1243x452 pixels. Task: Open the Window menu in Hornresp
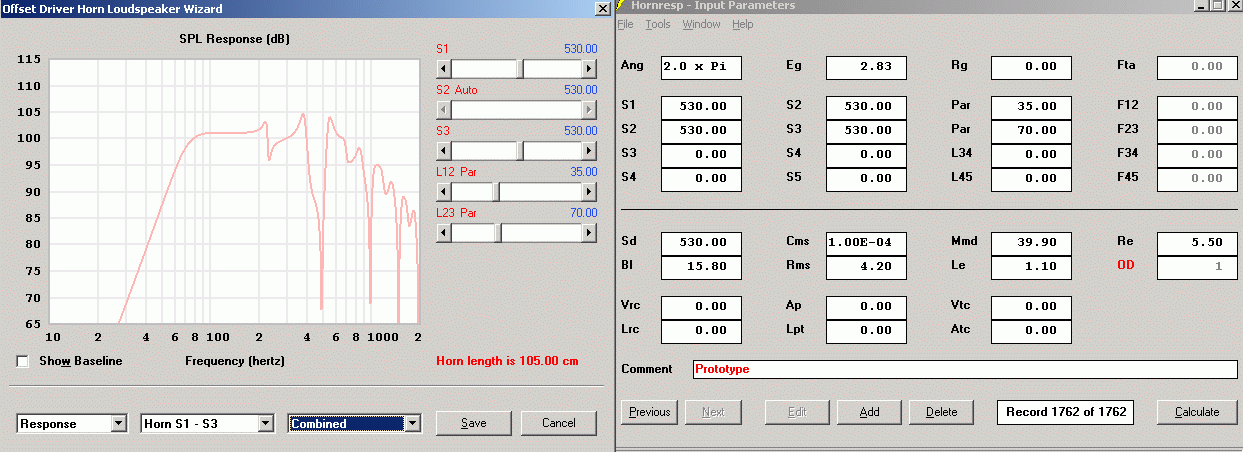point(701,24)
